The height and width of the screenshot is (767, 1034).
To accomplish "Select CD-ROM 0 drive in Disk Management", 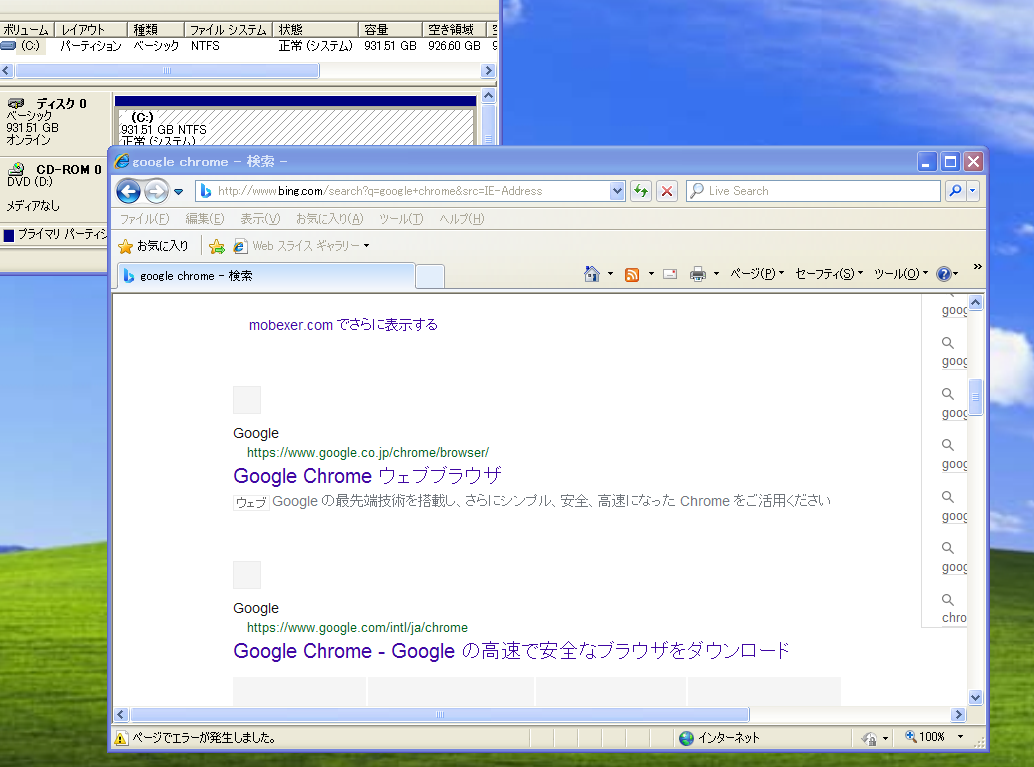I will coord(54,187).
